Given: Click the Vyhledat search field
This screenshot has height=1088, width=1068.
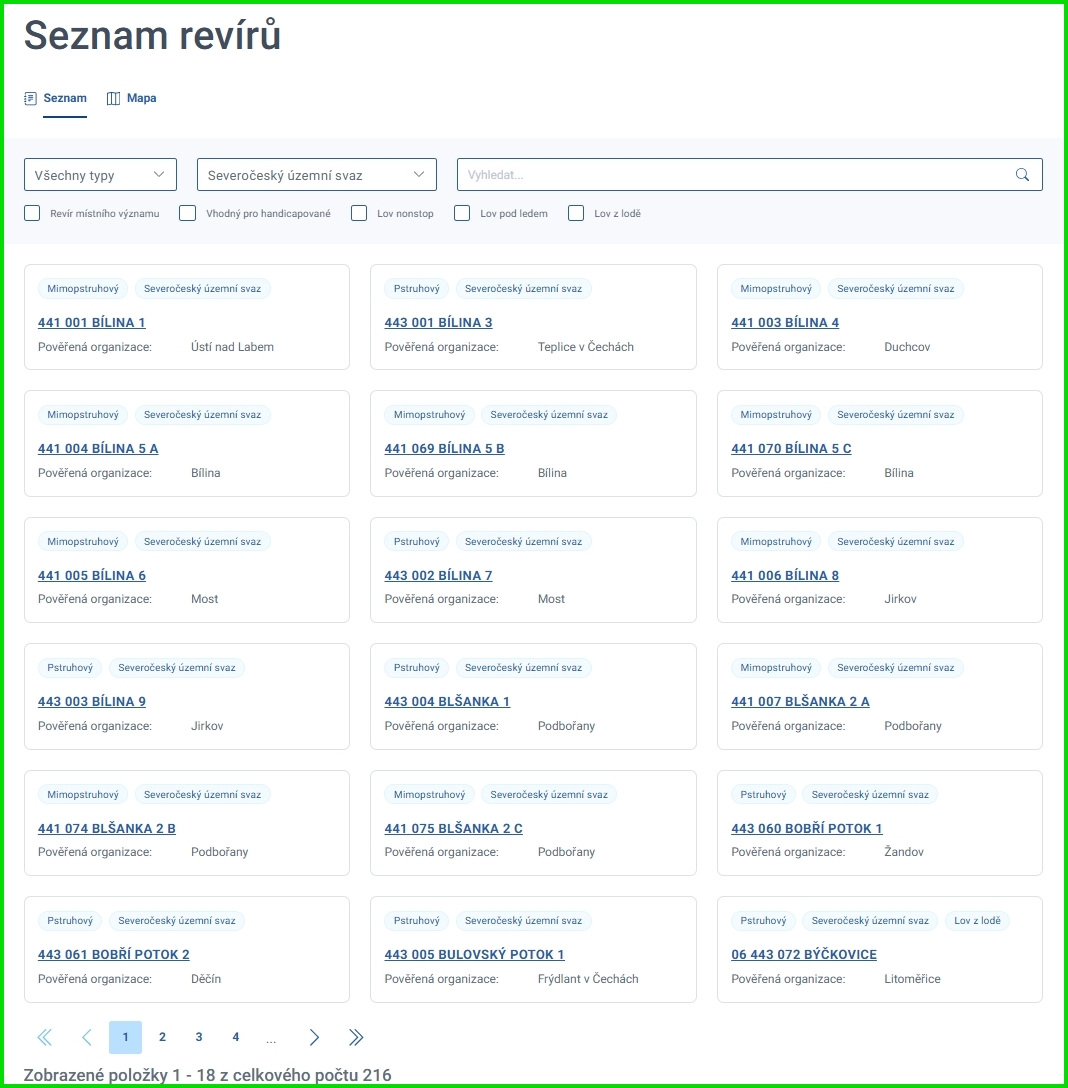Looking at the screenshot, I should pyautogui.click(x=735, y=175).
